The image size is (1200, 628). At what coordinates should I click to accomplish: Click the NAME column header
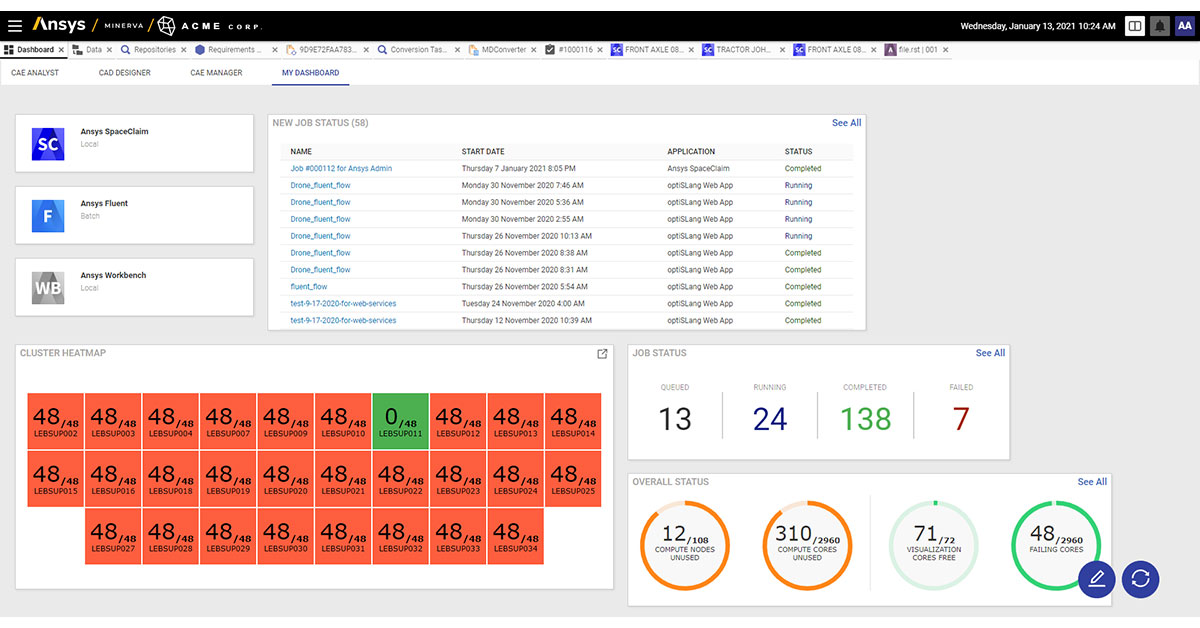coord(301,152)
